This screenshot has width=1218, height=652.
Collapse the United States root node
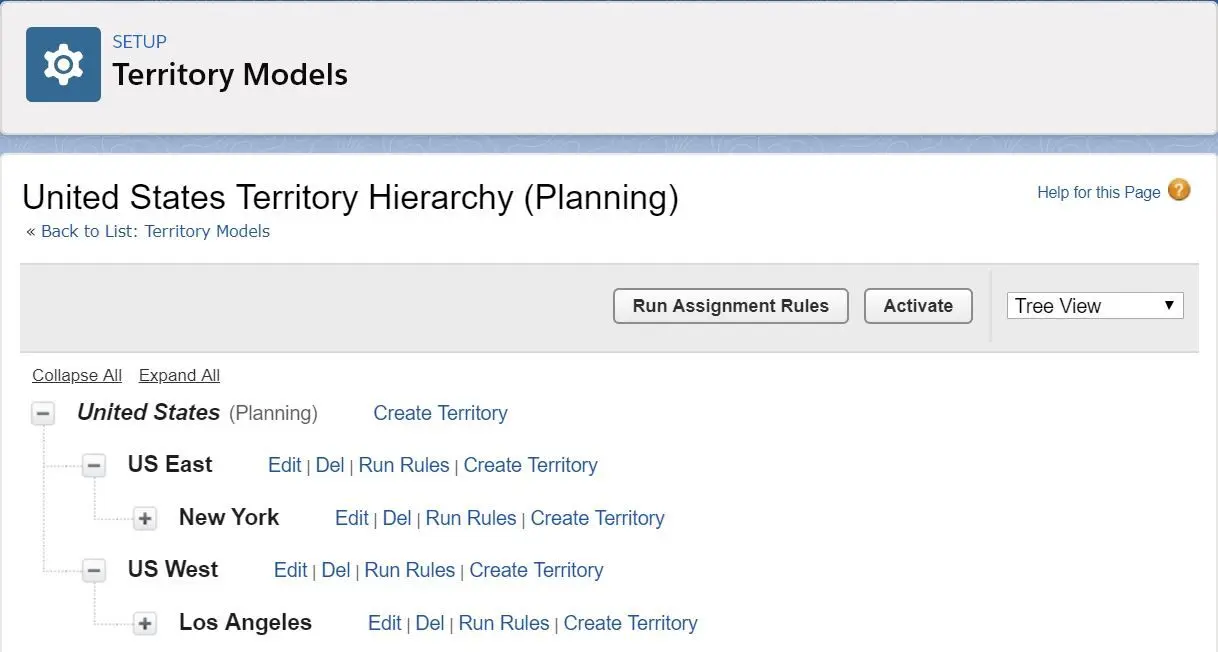43,414
